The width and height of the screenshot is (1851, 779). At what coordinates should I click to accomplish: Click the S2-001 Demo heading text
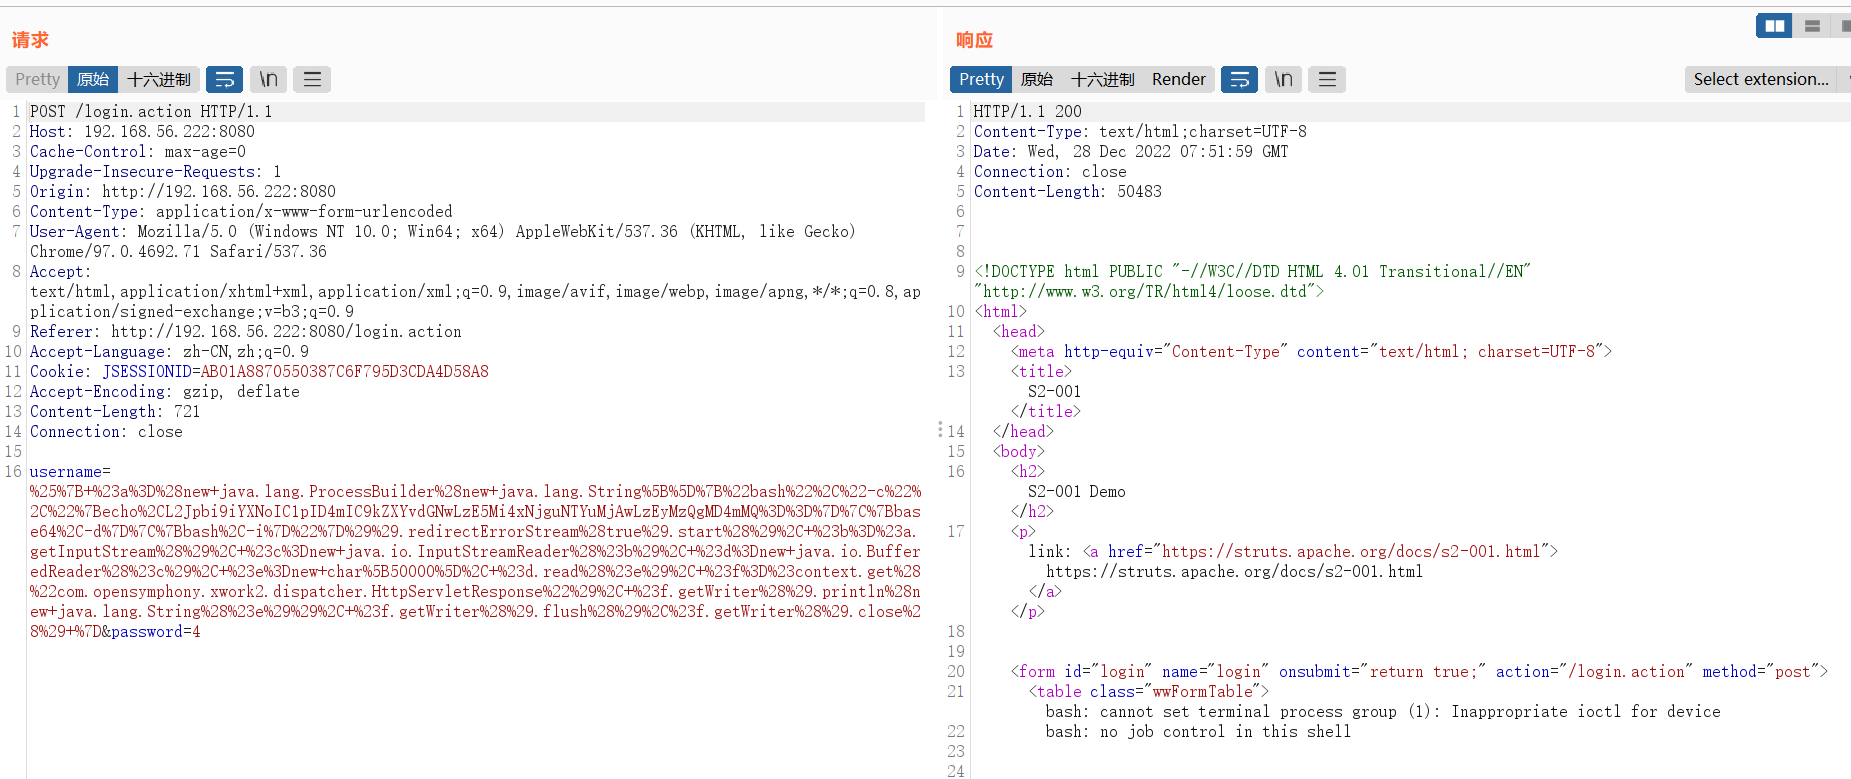click(1077, 492)
